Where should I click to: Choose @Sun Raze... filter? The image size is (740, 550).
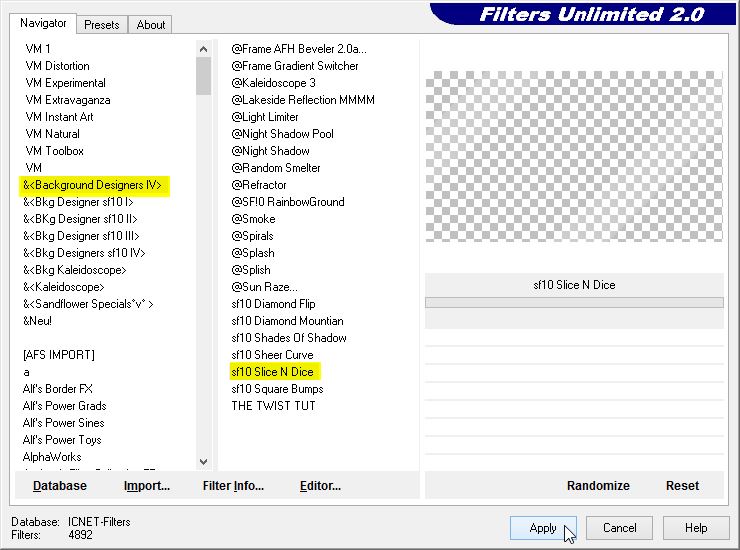coord(264,287)
